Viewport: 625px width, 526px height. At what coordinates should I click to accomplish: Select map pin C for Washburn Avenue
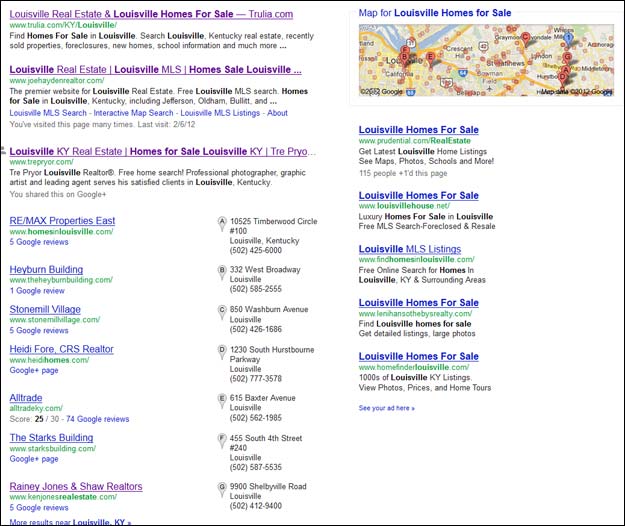222,311
